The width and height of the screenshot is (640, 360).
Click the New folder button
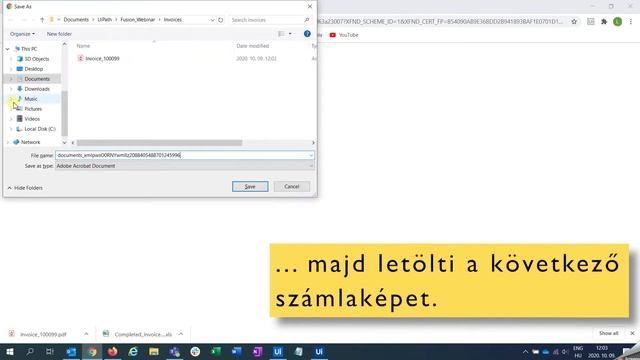tap(59, 34)
